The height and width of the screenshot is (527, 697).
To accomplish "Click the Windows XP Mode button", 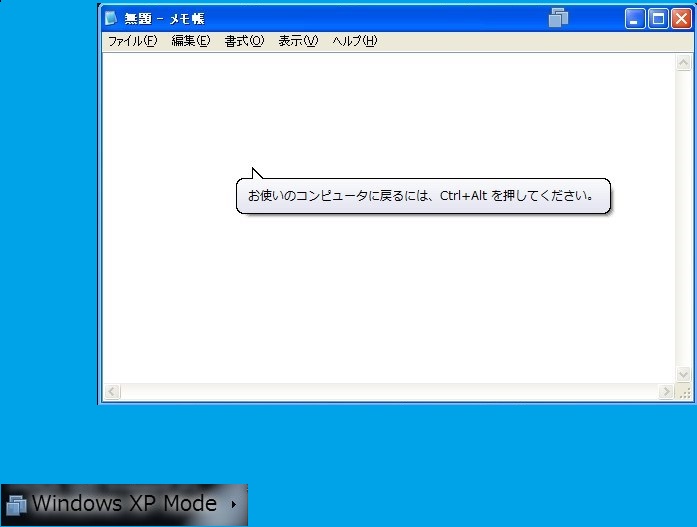I will click(124, 505).
